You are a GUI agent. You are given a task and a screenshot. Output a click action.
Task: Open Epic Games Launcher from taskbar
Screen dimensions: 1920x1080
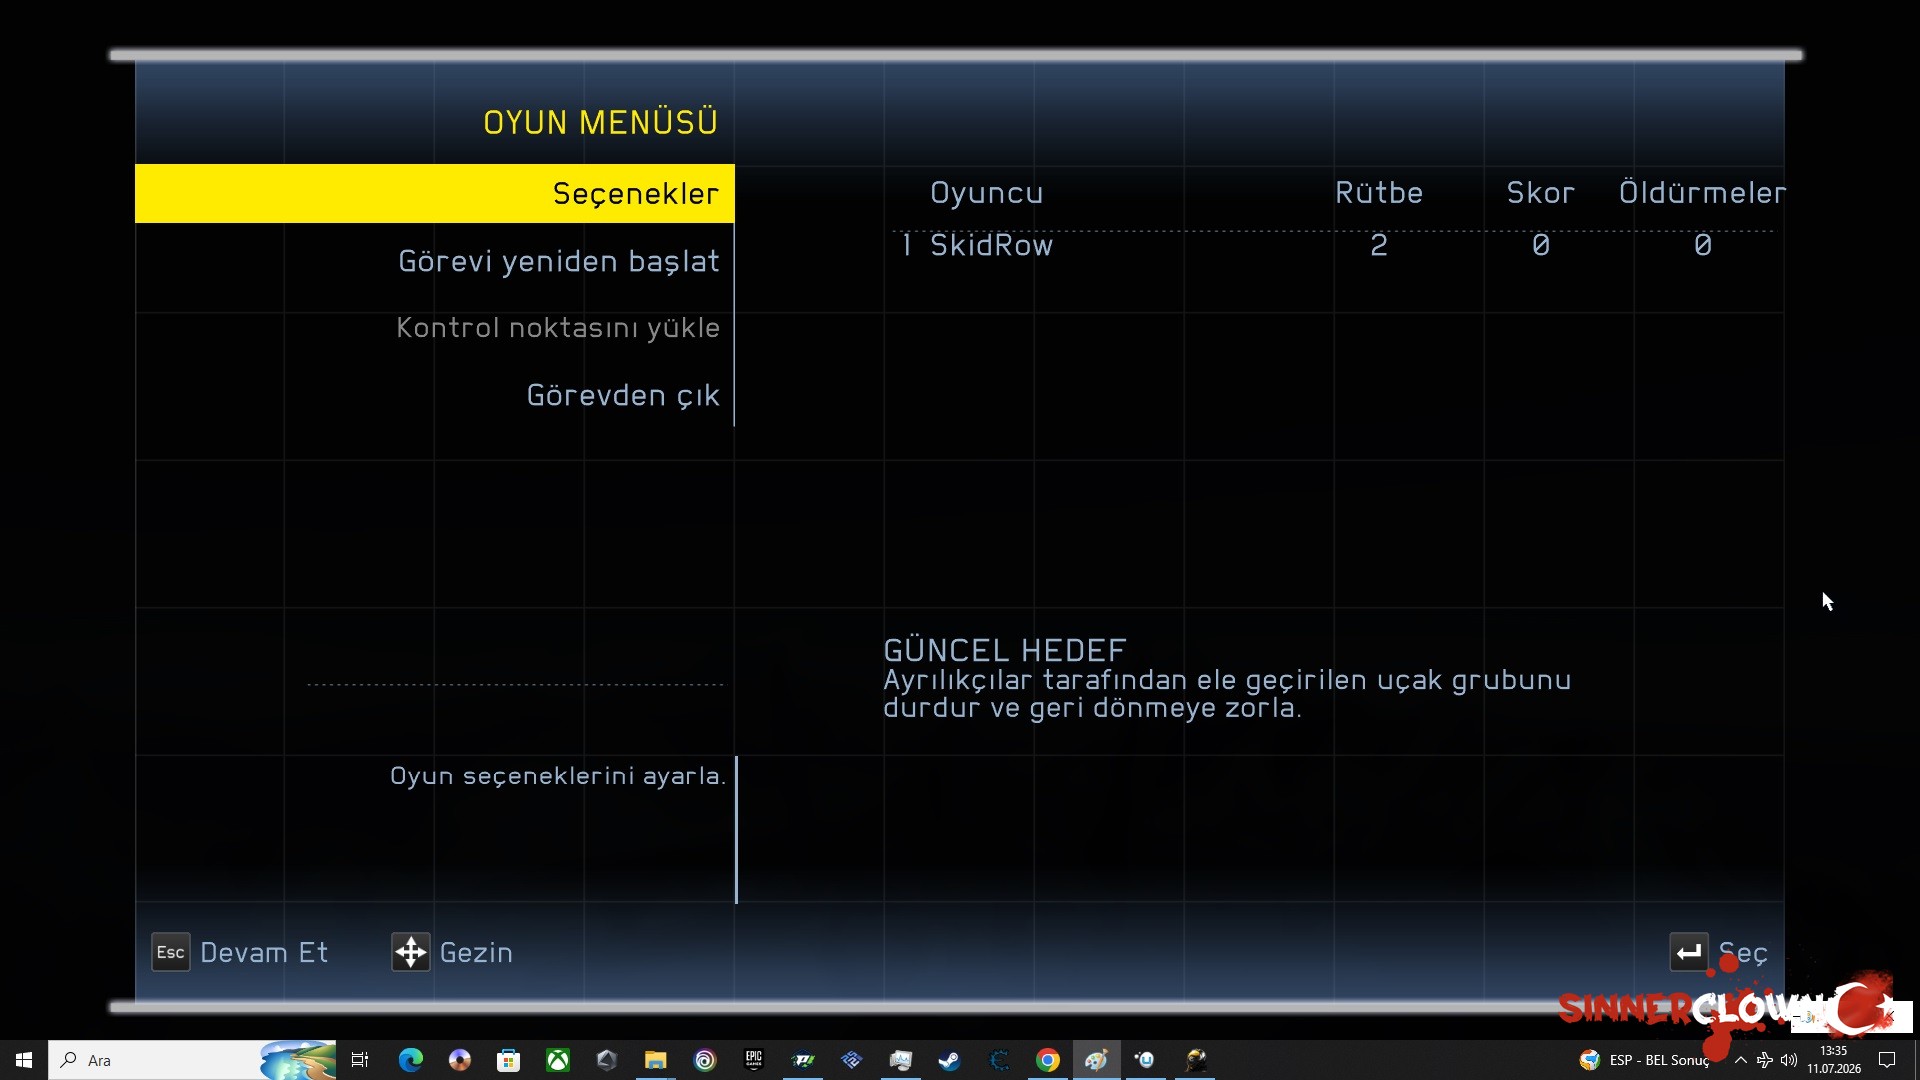click(x=754, y=1060)
